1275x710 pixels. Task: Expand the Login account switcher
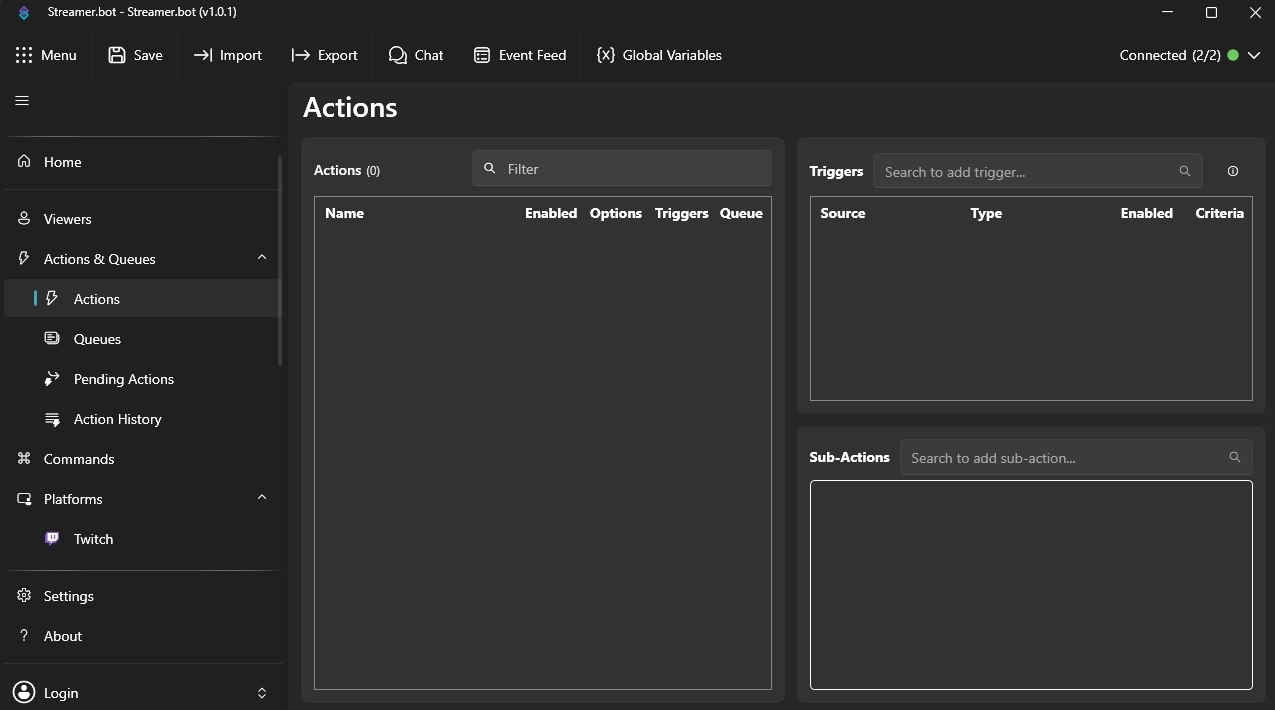pos(262,693)
